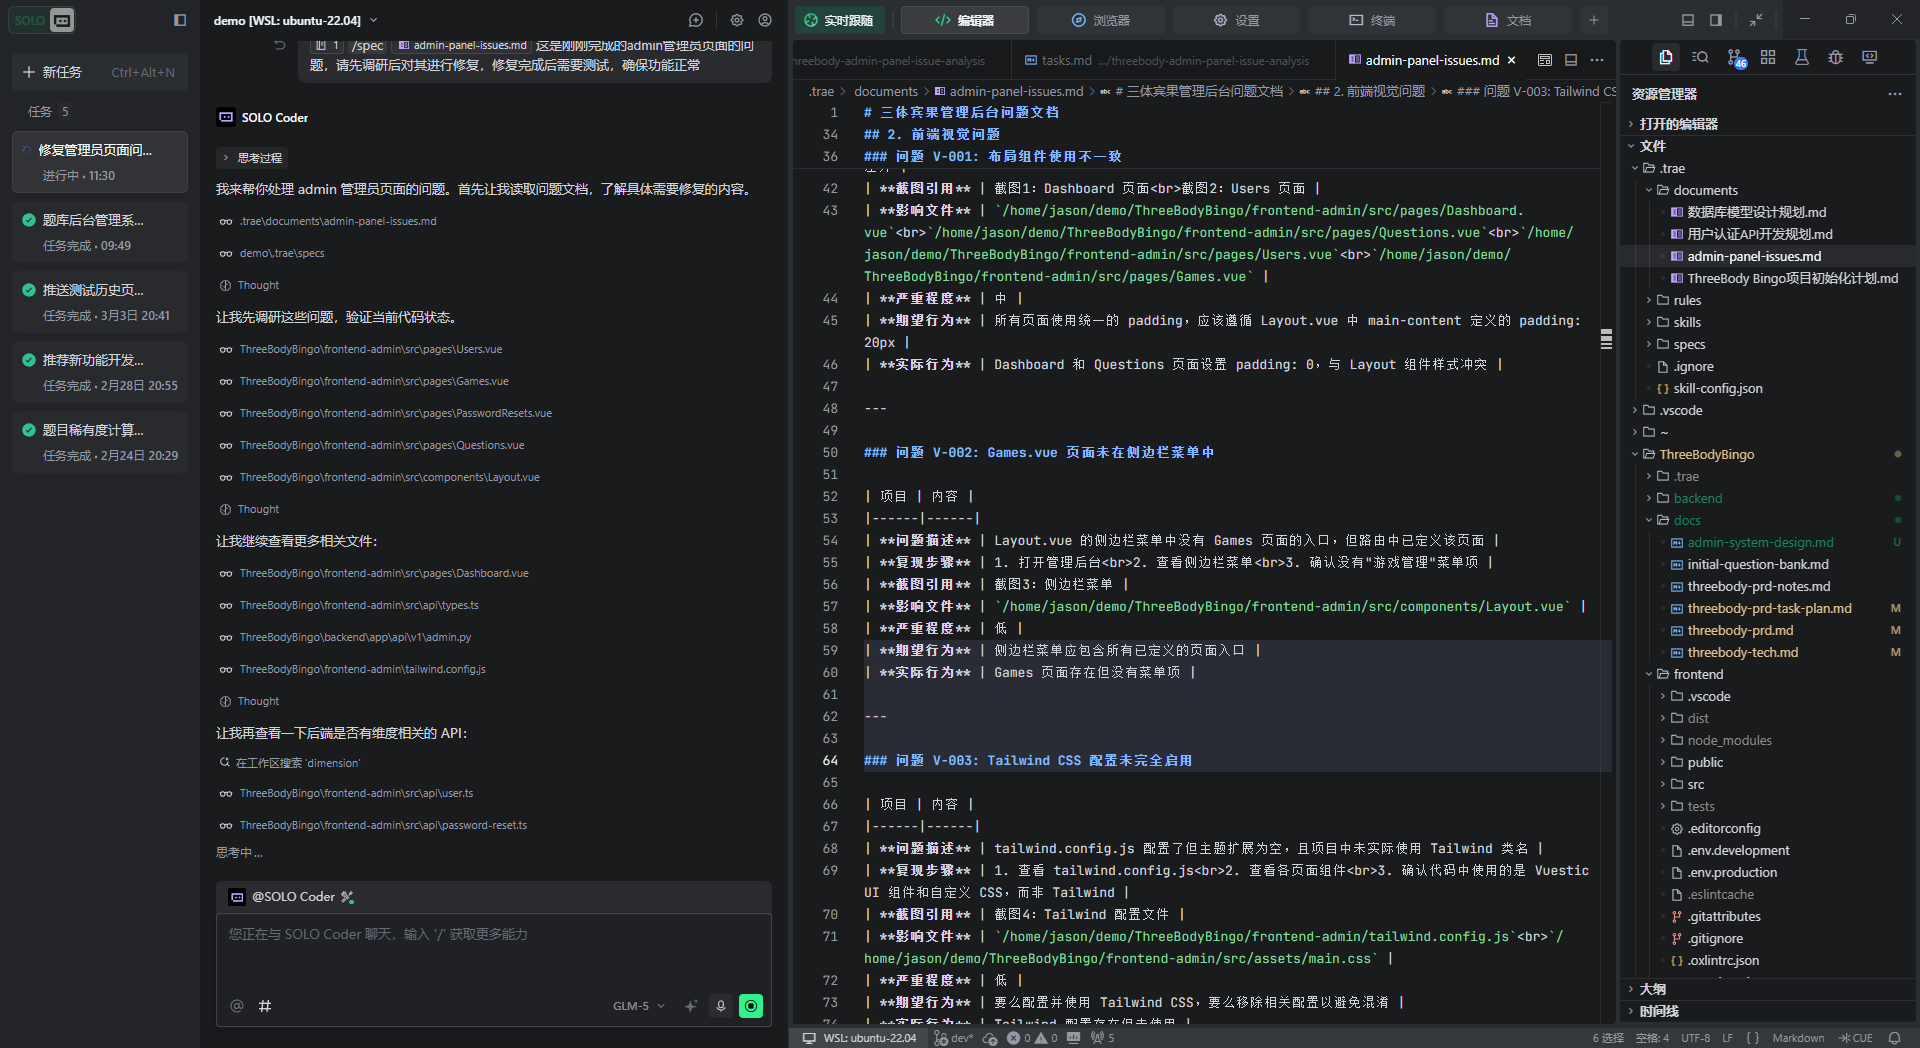Image resolution: width=1920 pixels, height=1048 pixels.
Task: Open the Layout.vue file link in chat
Action: point(389,477)
